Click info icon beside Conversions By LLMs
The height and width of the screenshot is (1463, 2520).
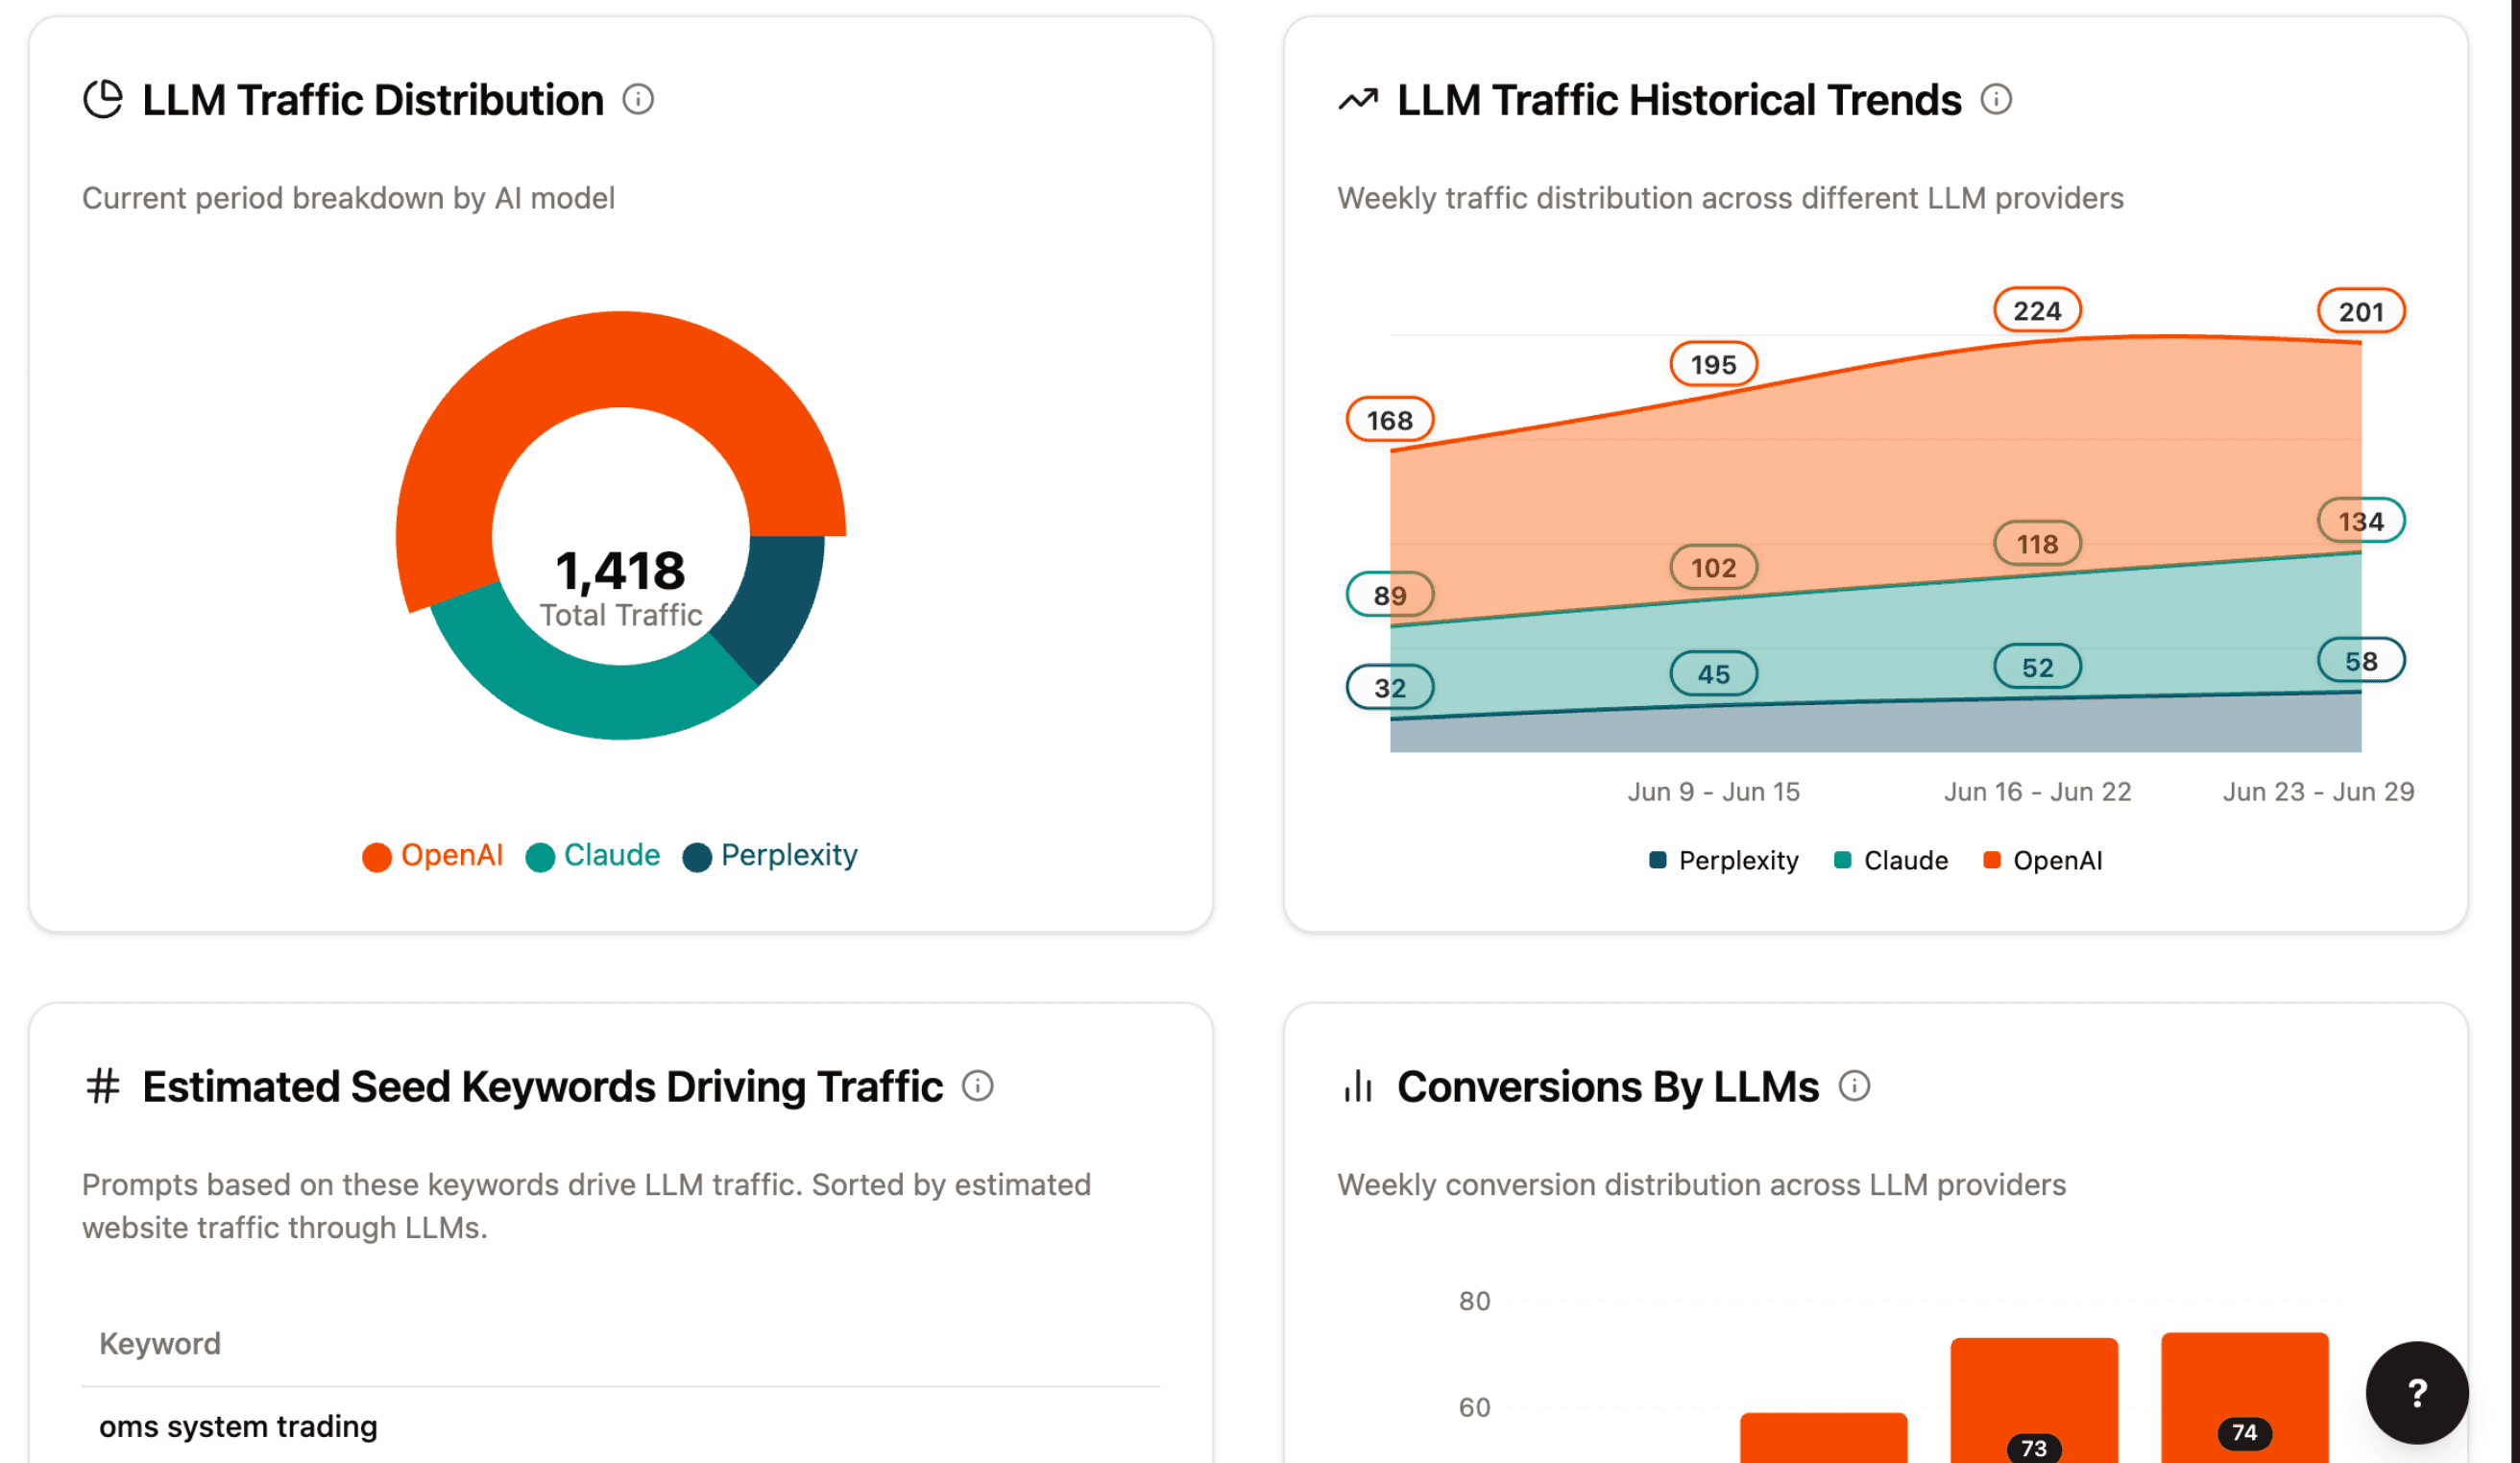point(1854,1086)
